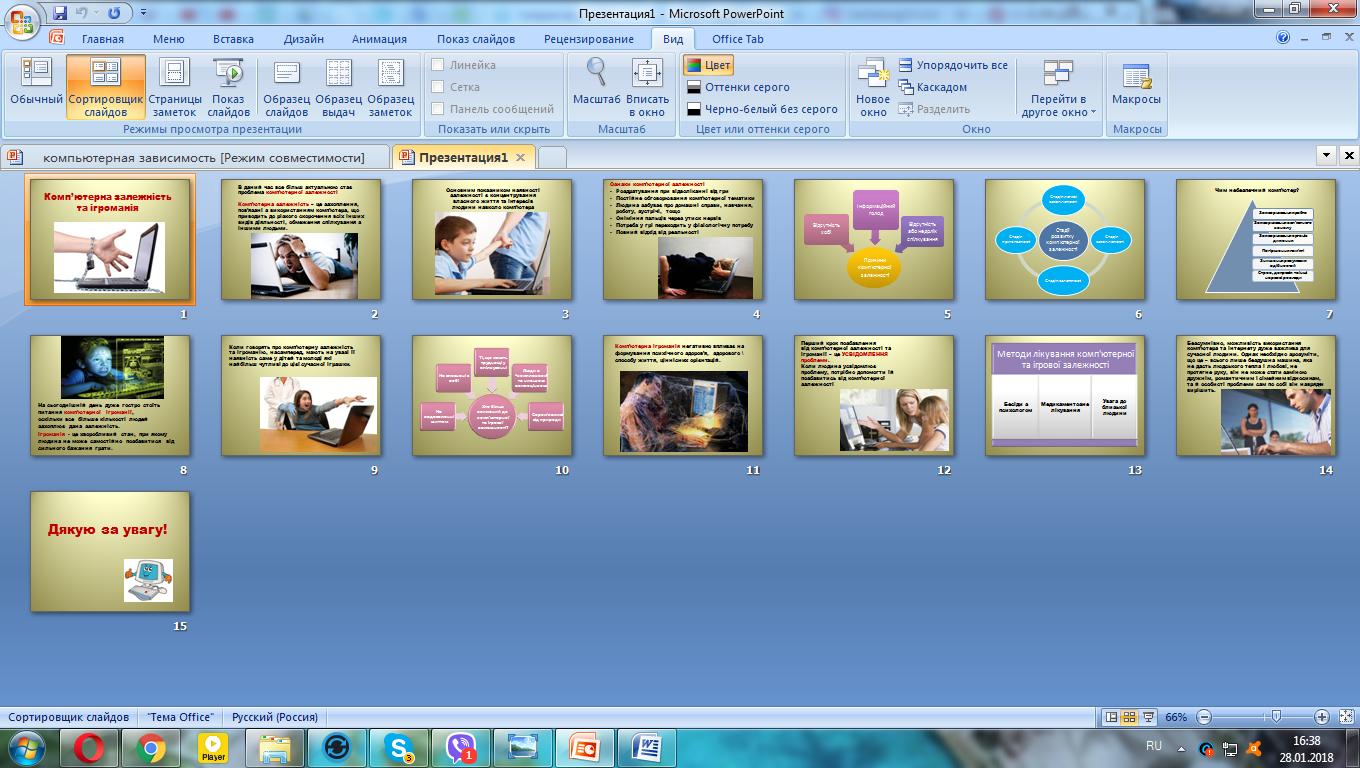Open the Главная ribbon tab
This screenshot has width=1360, height=768.
103,39
